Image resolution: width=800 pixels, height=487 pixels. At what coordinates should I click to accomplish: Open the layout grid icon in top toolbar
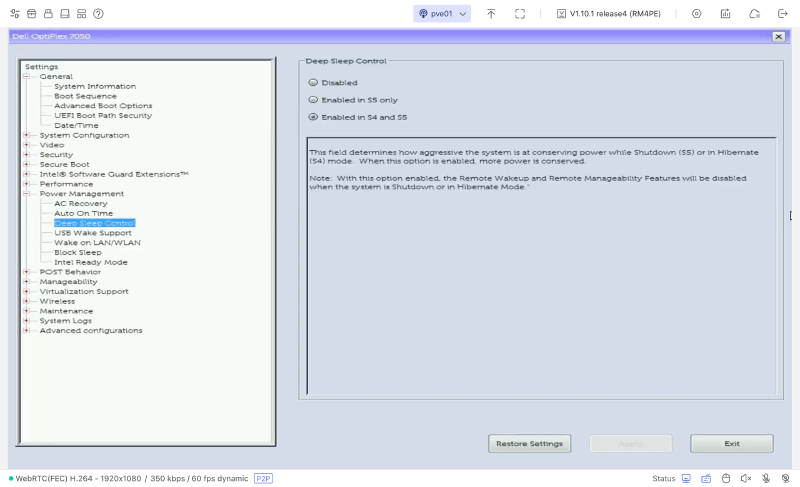point(82,14)
